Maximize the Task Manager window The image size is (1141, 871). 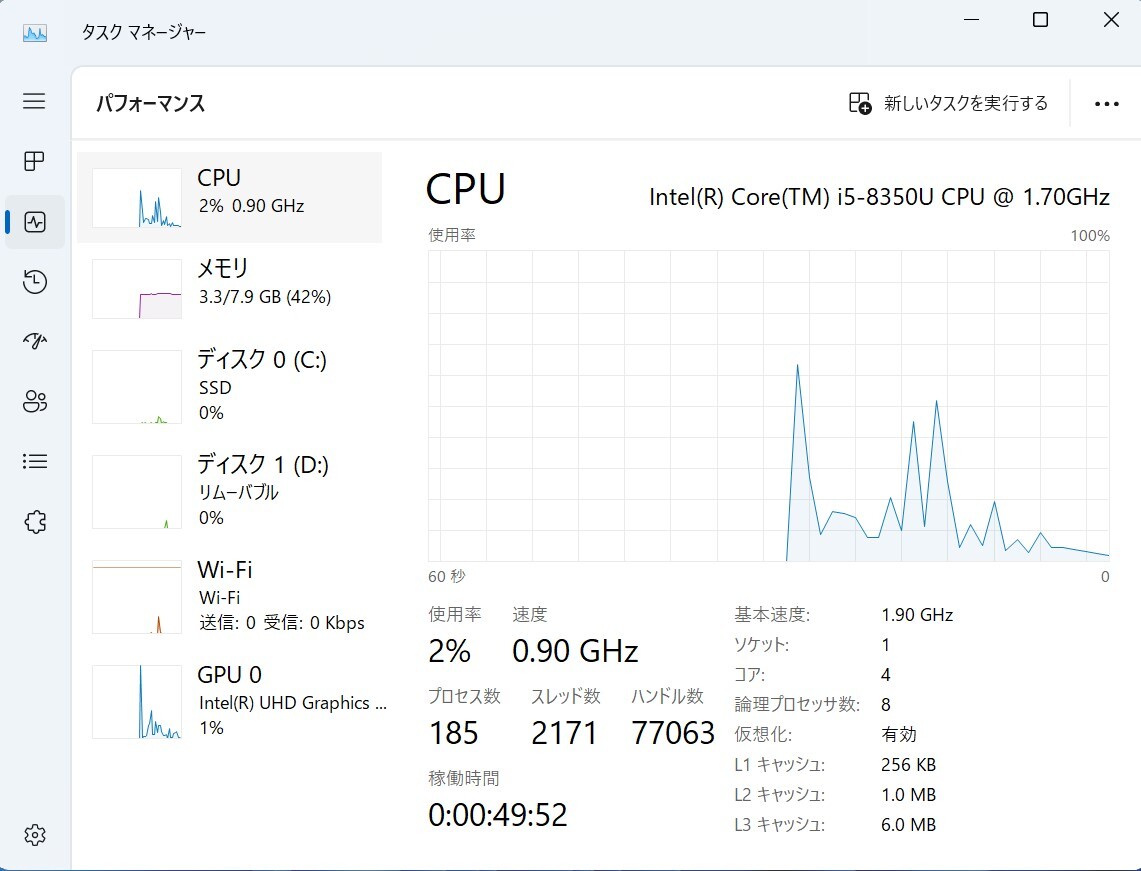tap(1041, 20)
